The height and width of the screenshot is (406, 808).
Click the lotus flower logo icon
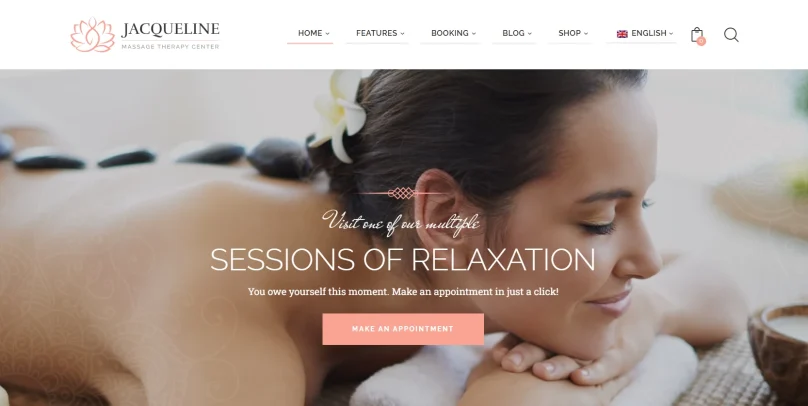[x=93, y=35]
